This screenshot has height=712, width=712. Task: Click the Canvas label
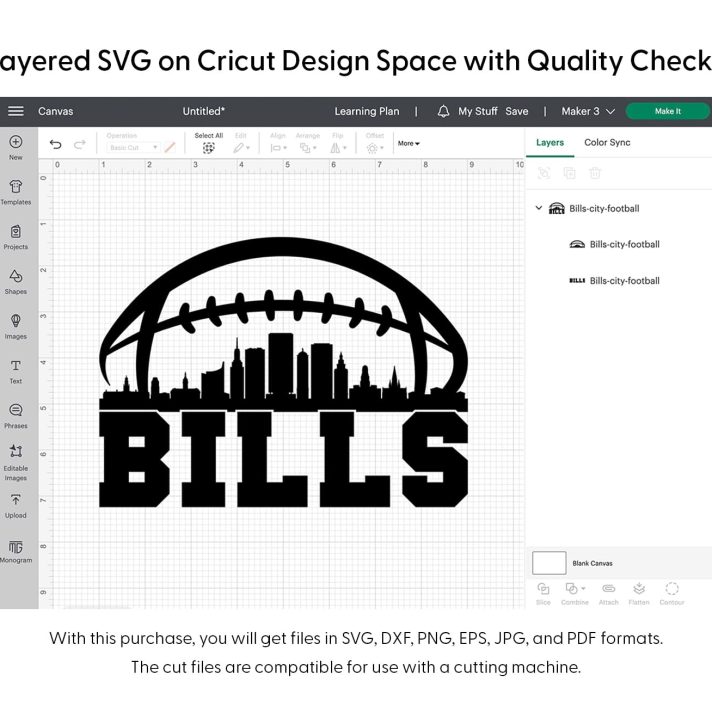[x=55, y=111]
